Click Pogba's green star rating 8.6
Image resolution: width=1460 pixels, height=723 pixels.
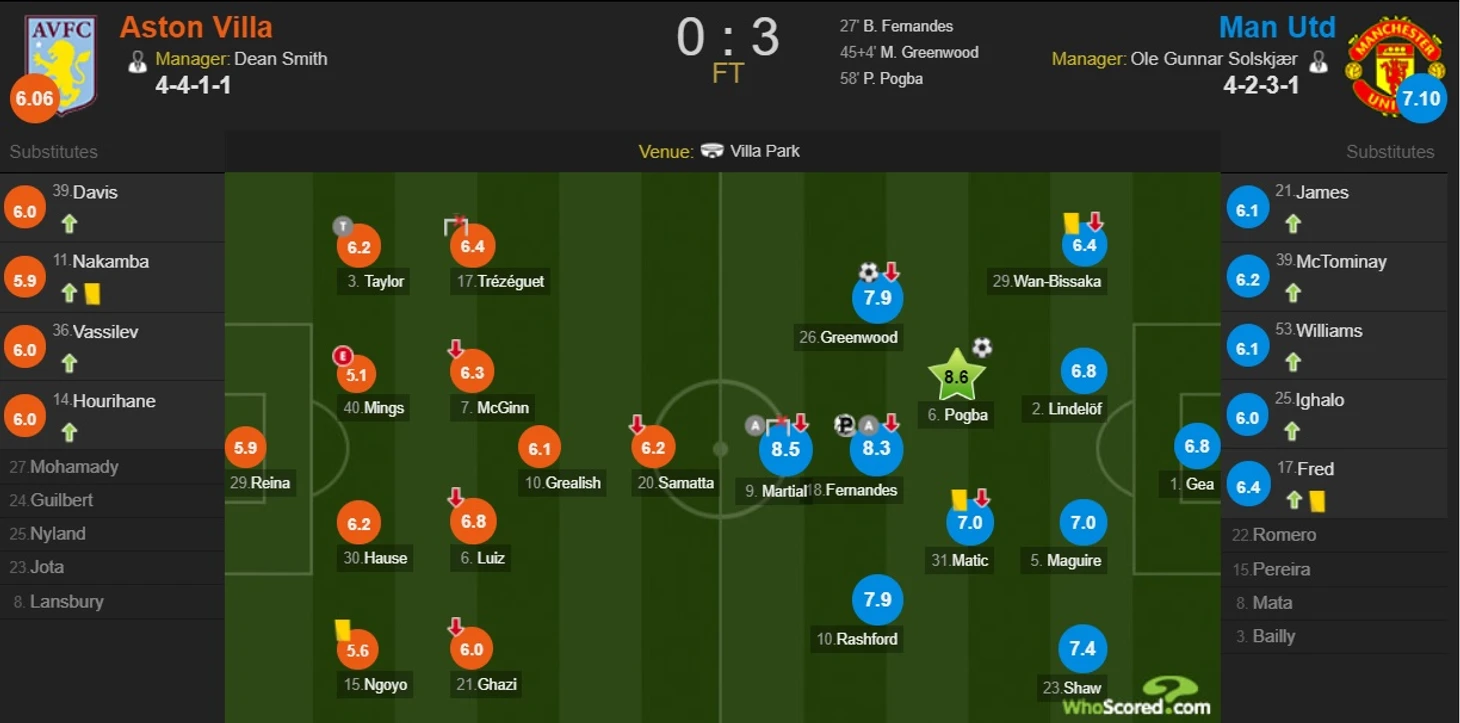pyautogui.click(x=956, y=376)
